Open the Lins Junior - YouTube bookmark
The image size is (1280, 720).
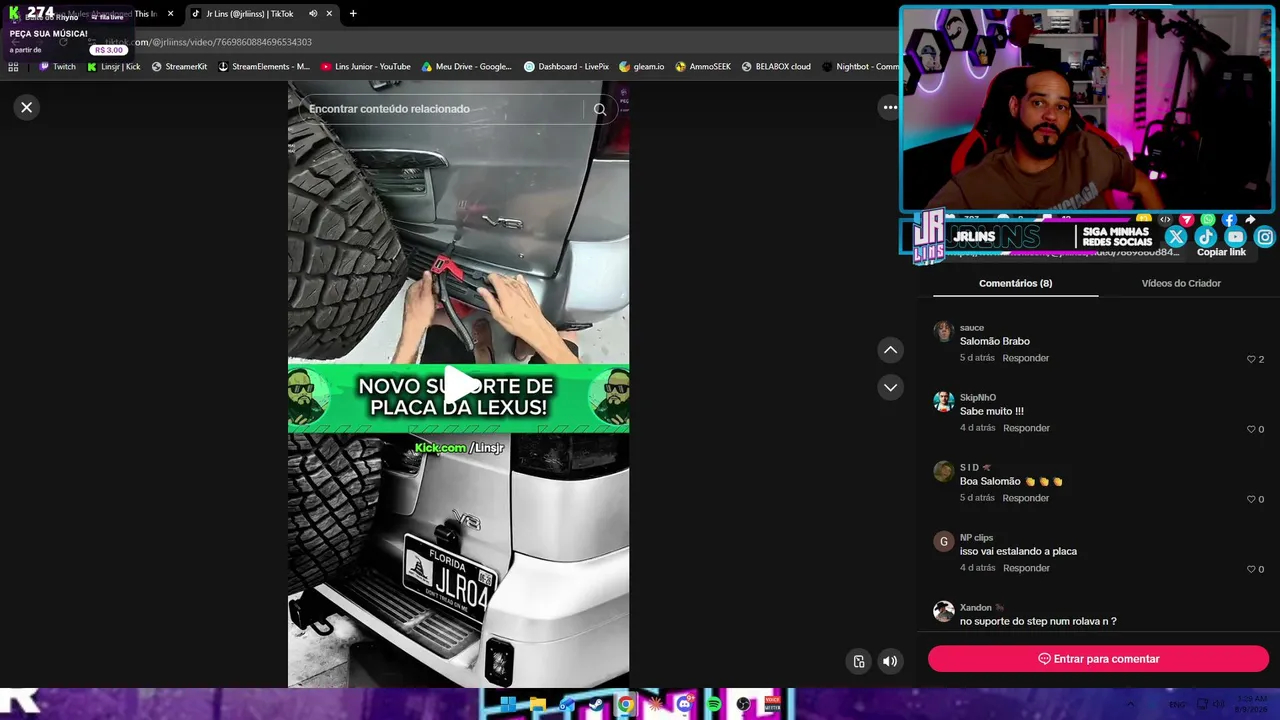366,67
